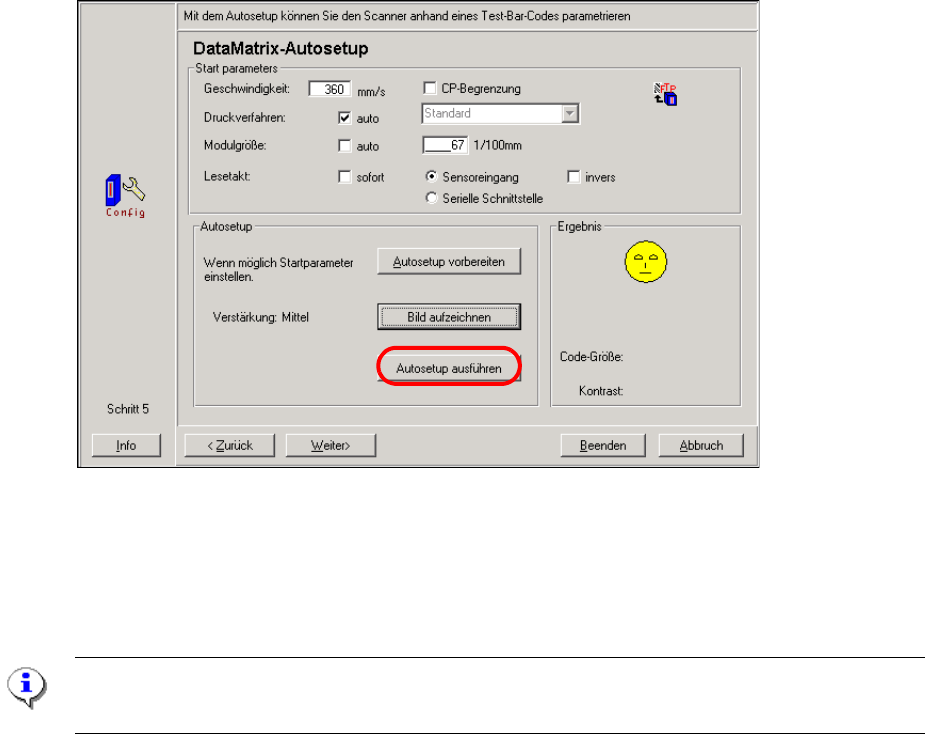
Task: Enable the invers checkbox
Action: (573, 177)
